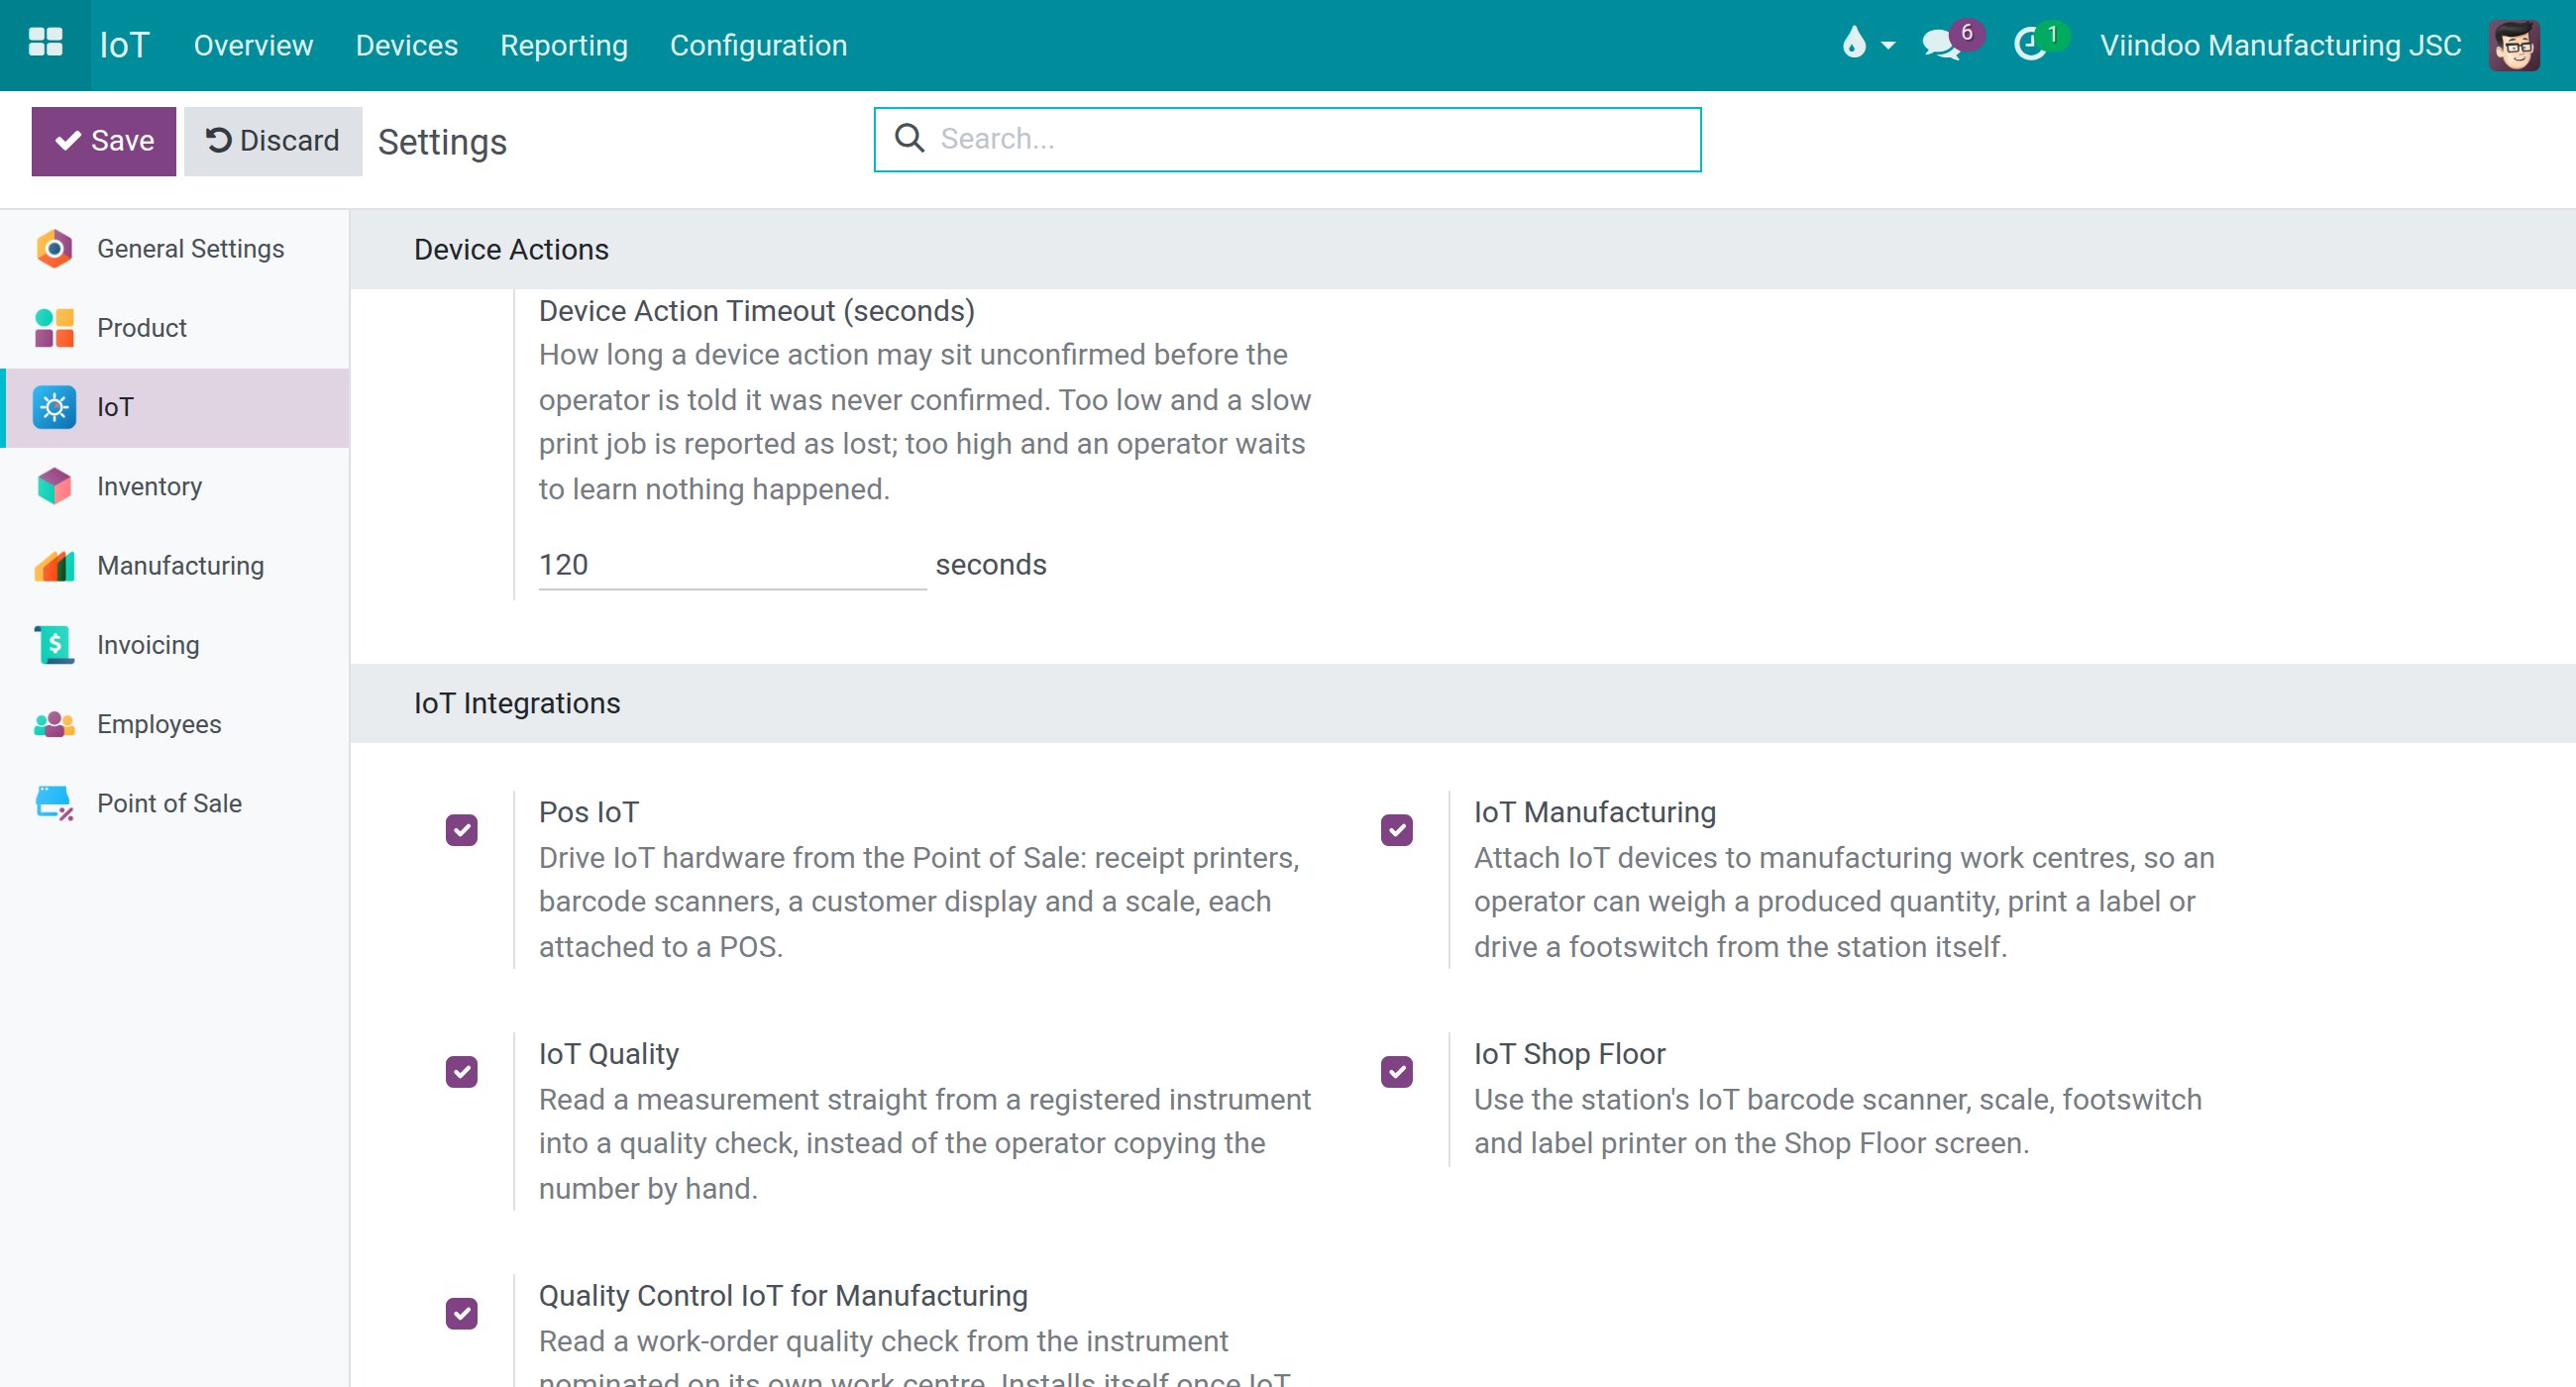Click the Point of Sale shop icon
2576x1387 pixels.
tap(54, 803)
